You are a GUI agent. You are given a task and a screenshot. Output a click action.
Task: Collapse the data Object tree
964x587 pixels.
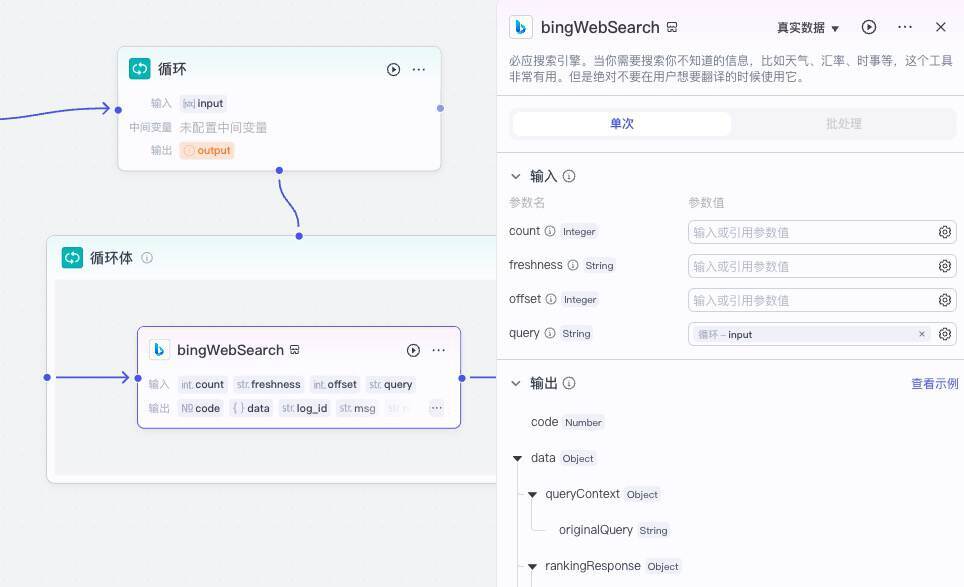pyautogui.click(x=518, y=458)
